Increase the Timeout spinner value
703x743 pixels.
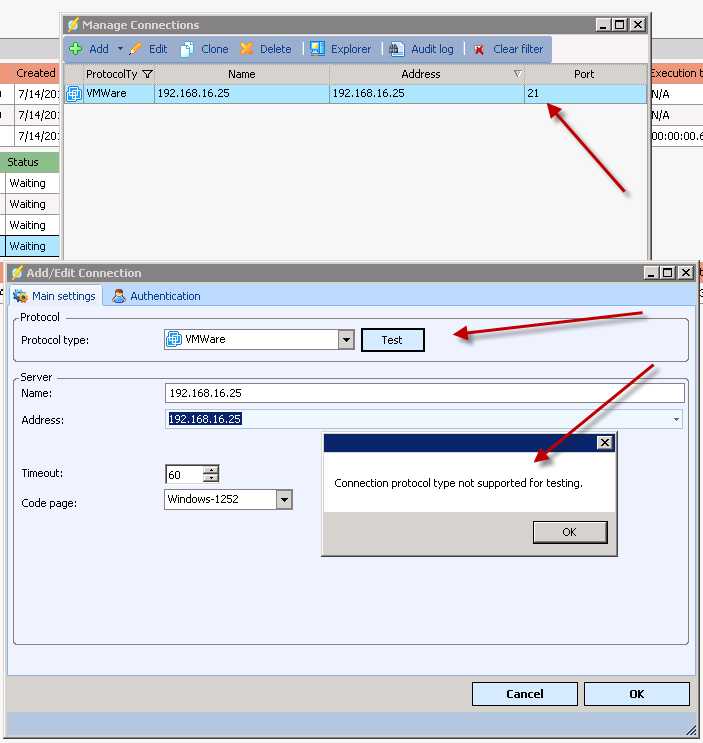point(210,470)
